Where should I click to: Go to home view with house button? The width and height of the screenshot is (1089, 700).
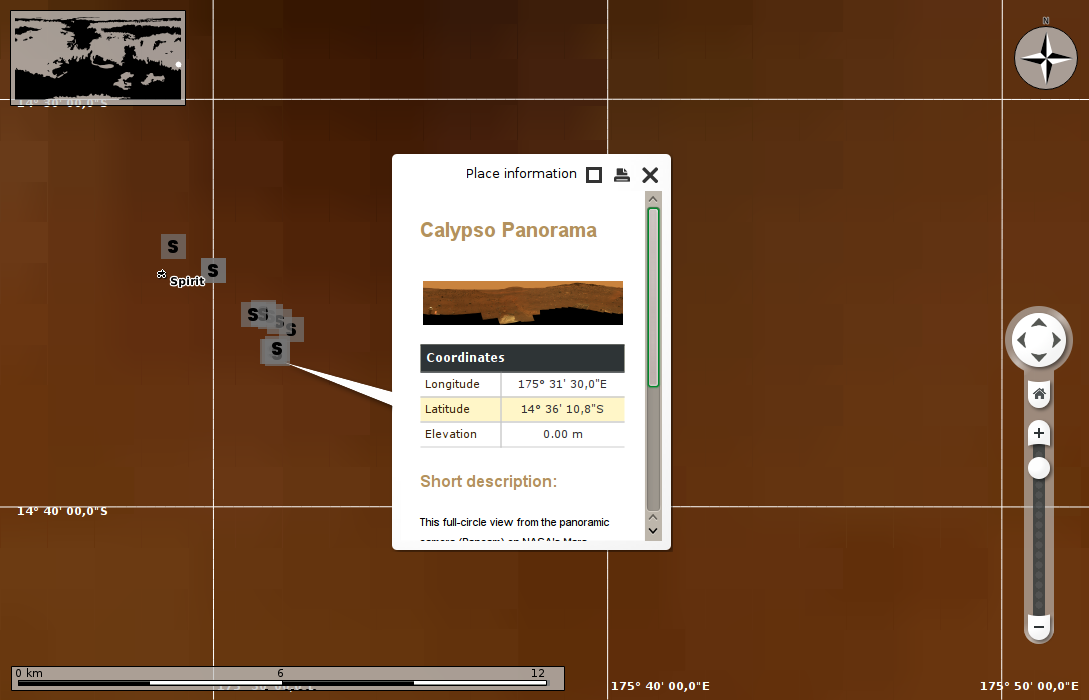pos(1039,394)
